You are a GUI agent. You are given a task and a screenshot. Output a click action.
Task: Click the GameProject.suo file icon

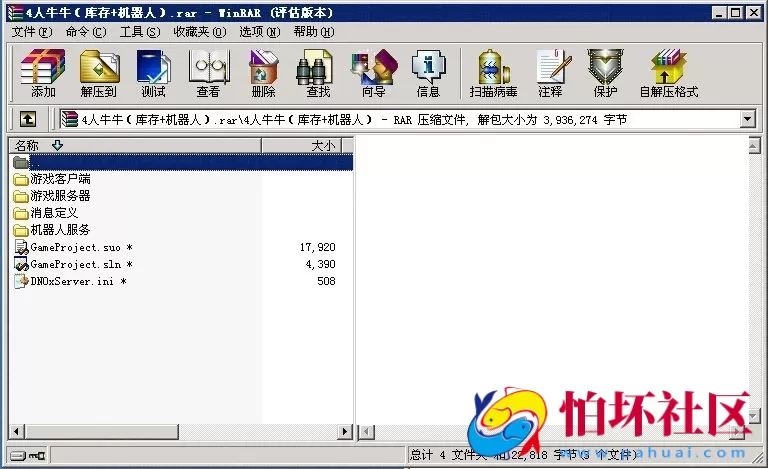[21, 247]
